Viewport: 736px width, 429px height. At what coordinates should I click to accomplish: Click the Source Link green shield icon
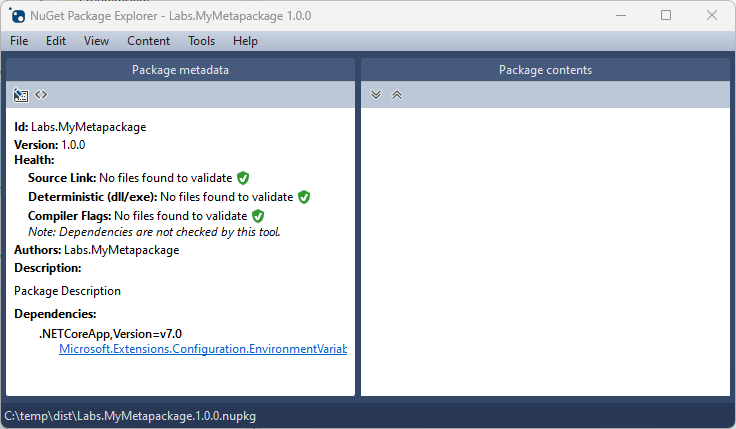(x=243, y=178)
